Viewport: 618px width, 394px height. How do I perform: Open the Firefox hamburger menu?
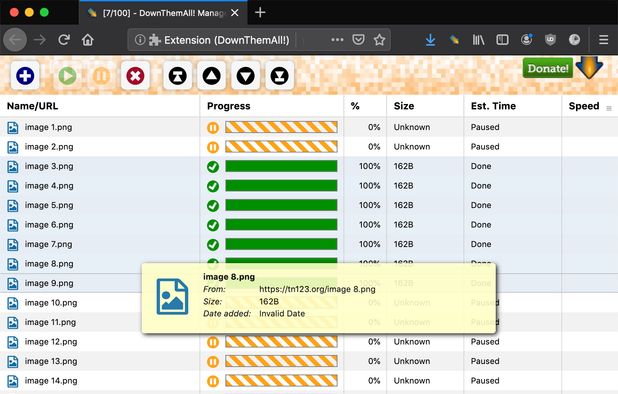click(x=603, y=40)
